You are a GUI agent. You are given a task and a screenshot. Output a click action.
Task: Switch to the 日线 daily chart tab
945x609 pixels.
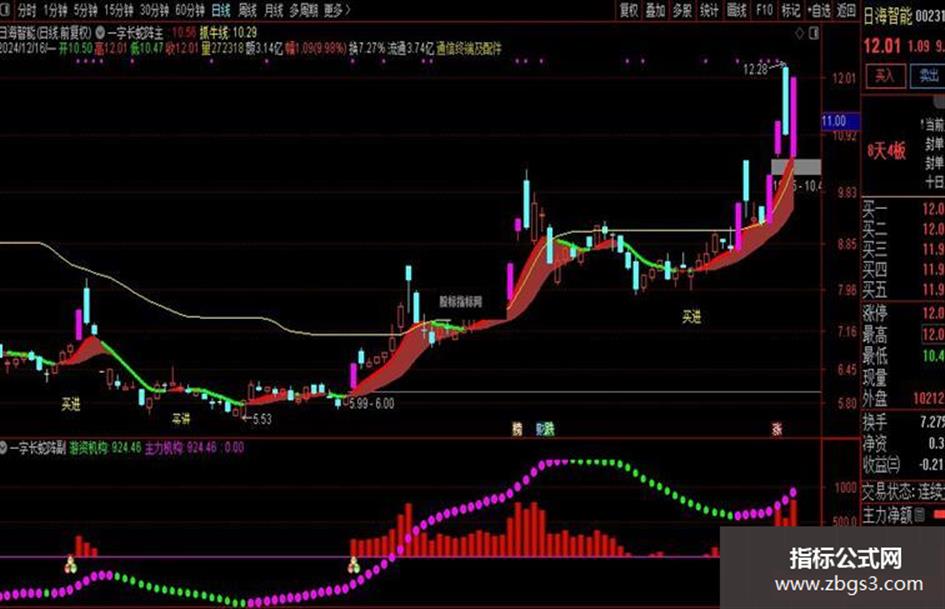click(221, 10)
